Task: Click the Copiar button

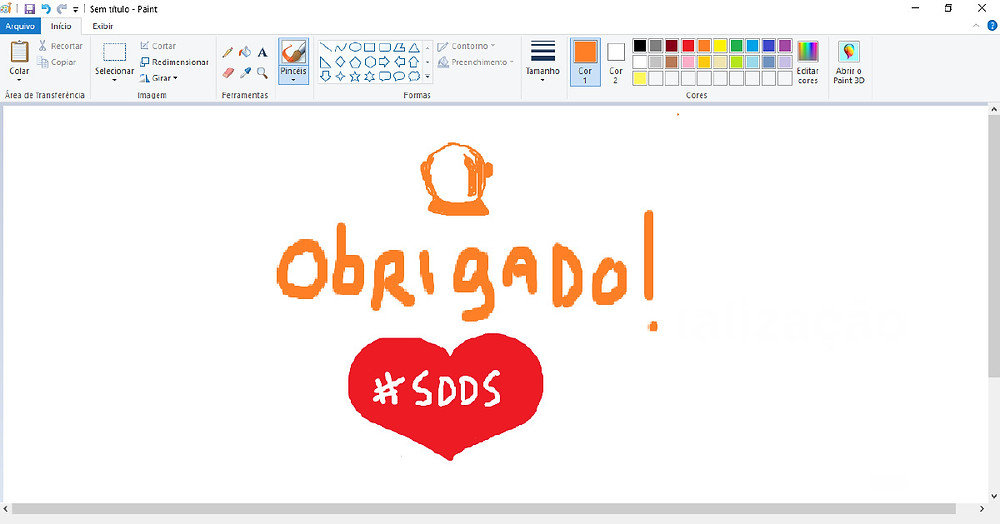Action: coord(57,62)
